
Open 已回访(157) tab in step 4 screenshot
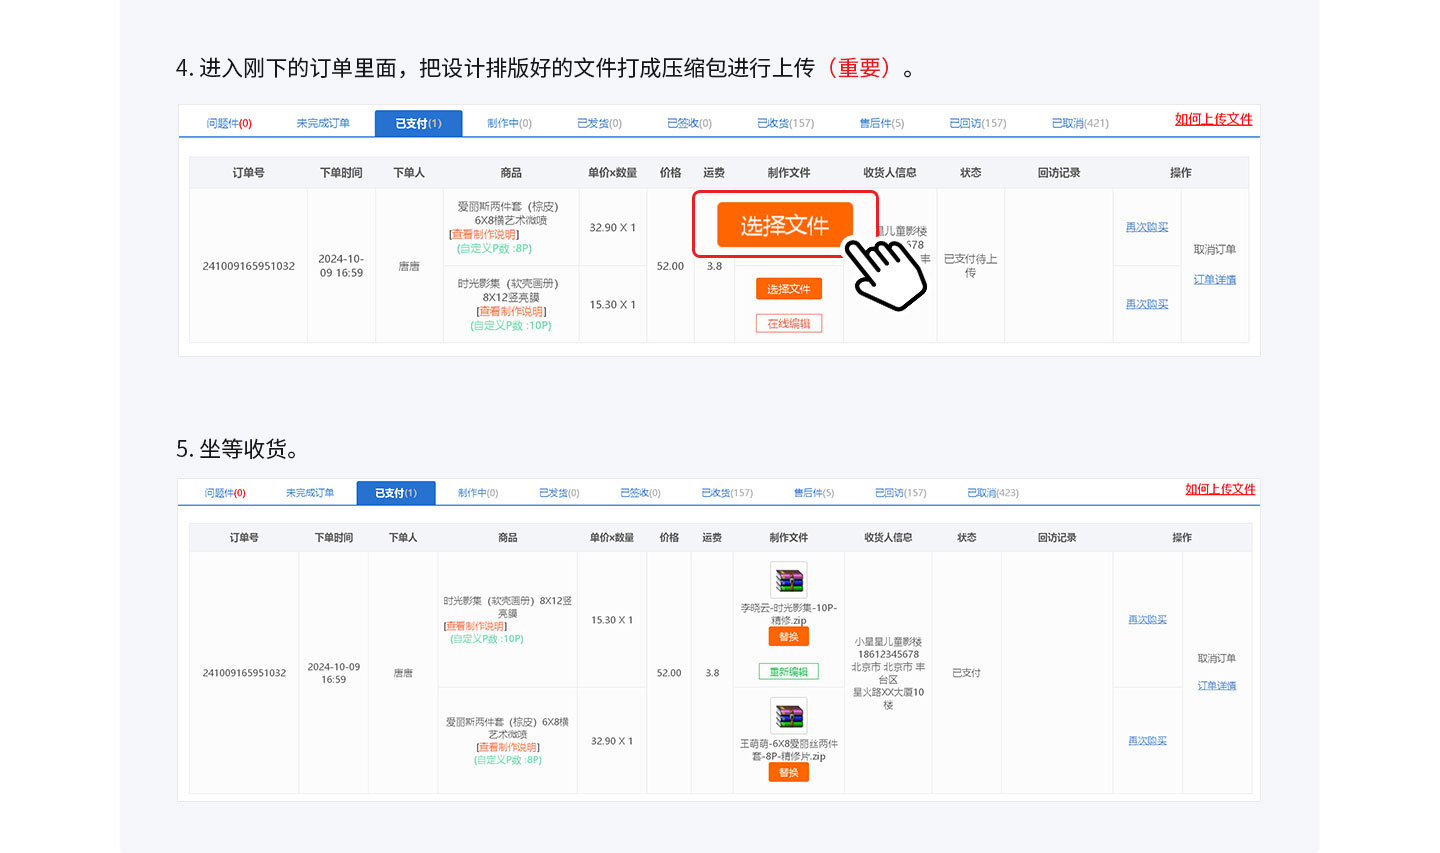click(977, 123)
